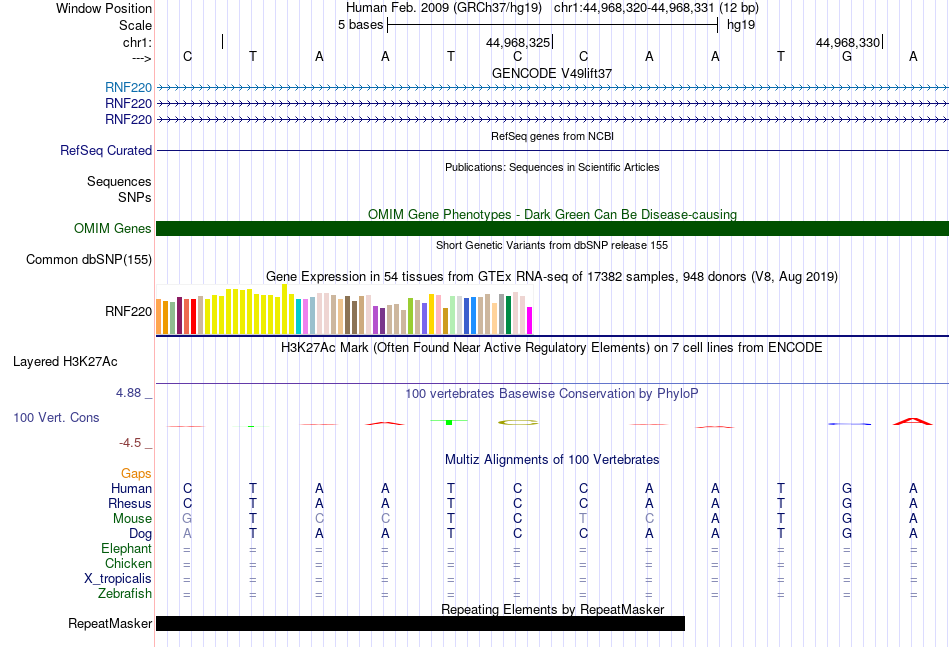Click the 100 vertebrates Basewise Conservation by PhyloP title
This screenshot has height=647, width=950.
coord(552,394)
